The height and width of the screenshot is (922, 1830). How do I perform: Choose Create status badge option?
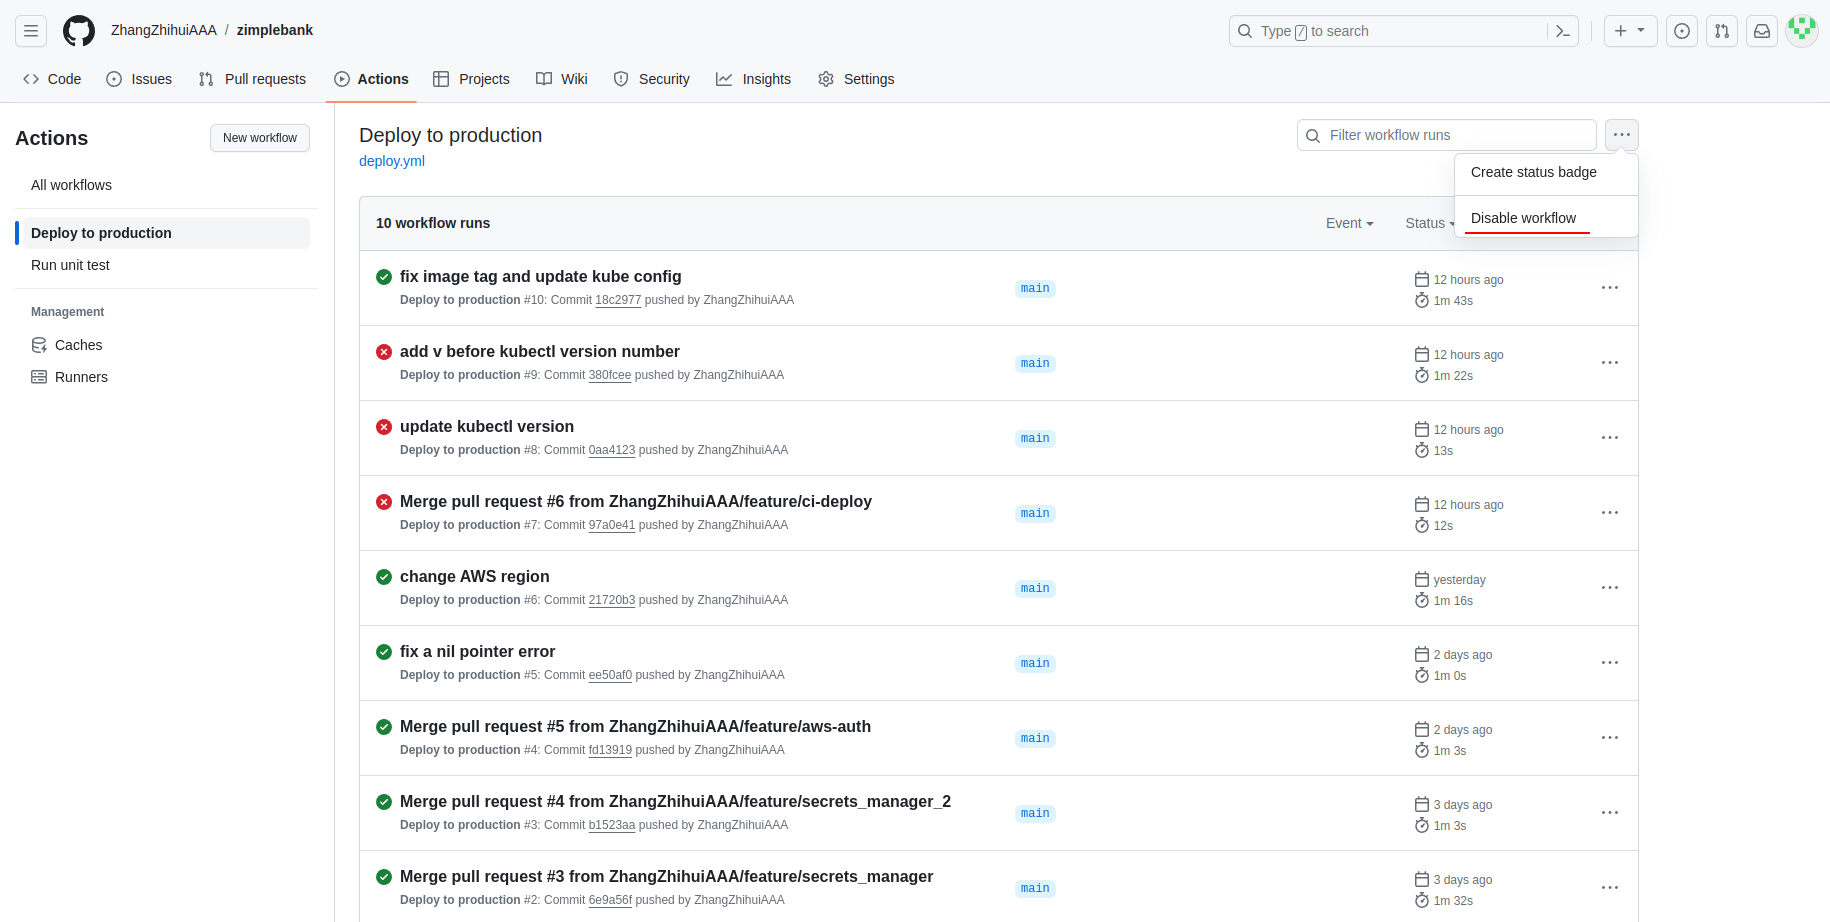1533,172
